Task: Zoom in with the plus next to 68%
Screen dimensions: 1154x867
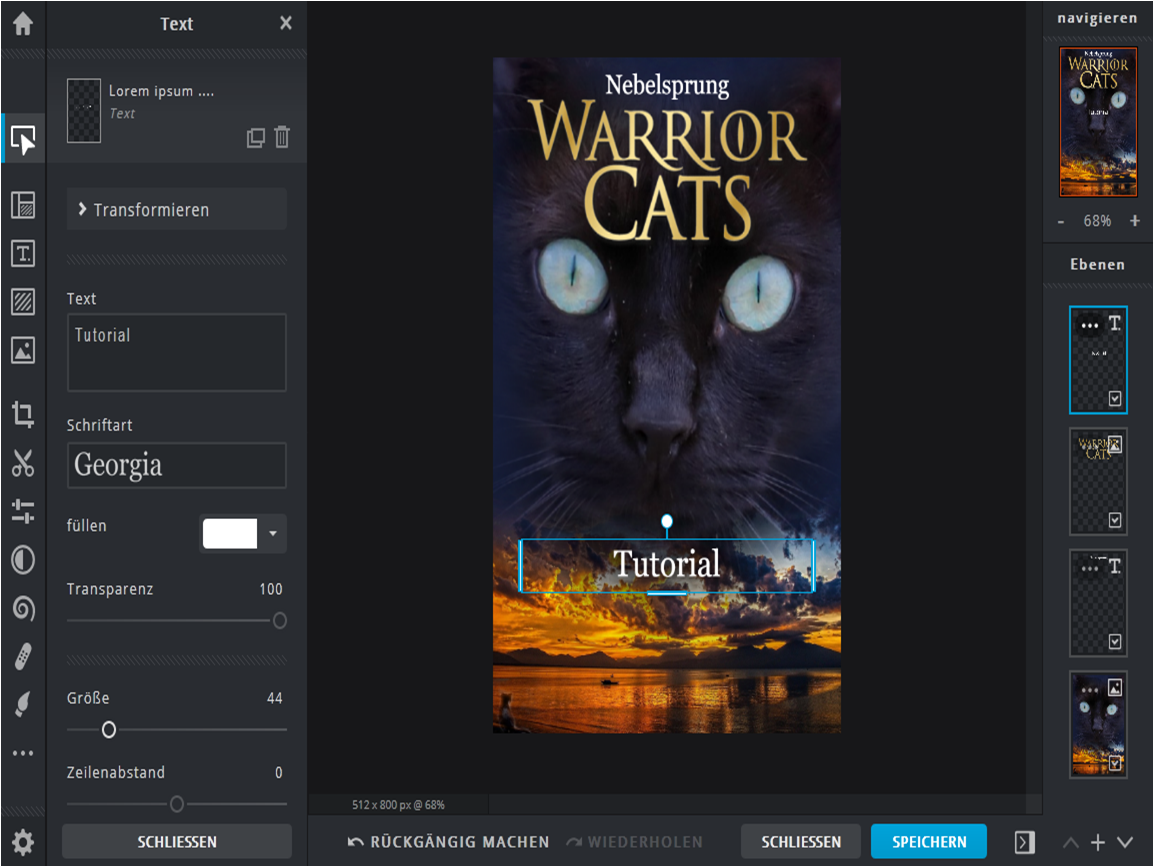Action: pyautogui.click(x=1135, y=221)
